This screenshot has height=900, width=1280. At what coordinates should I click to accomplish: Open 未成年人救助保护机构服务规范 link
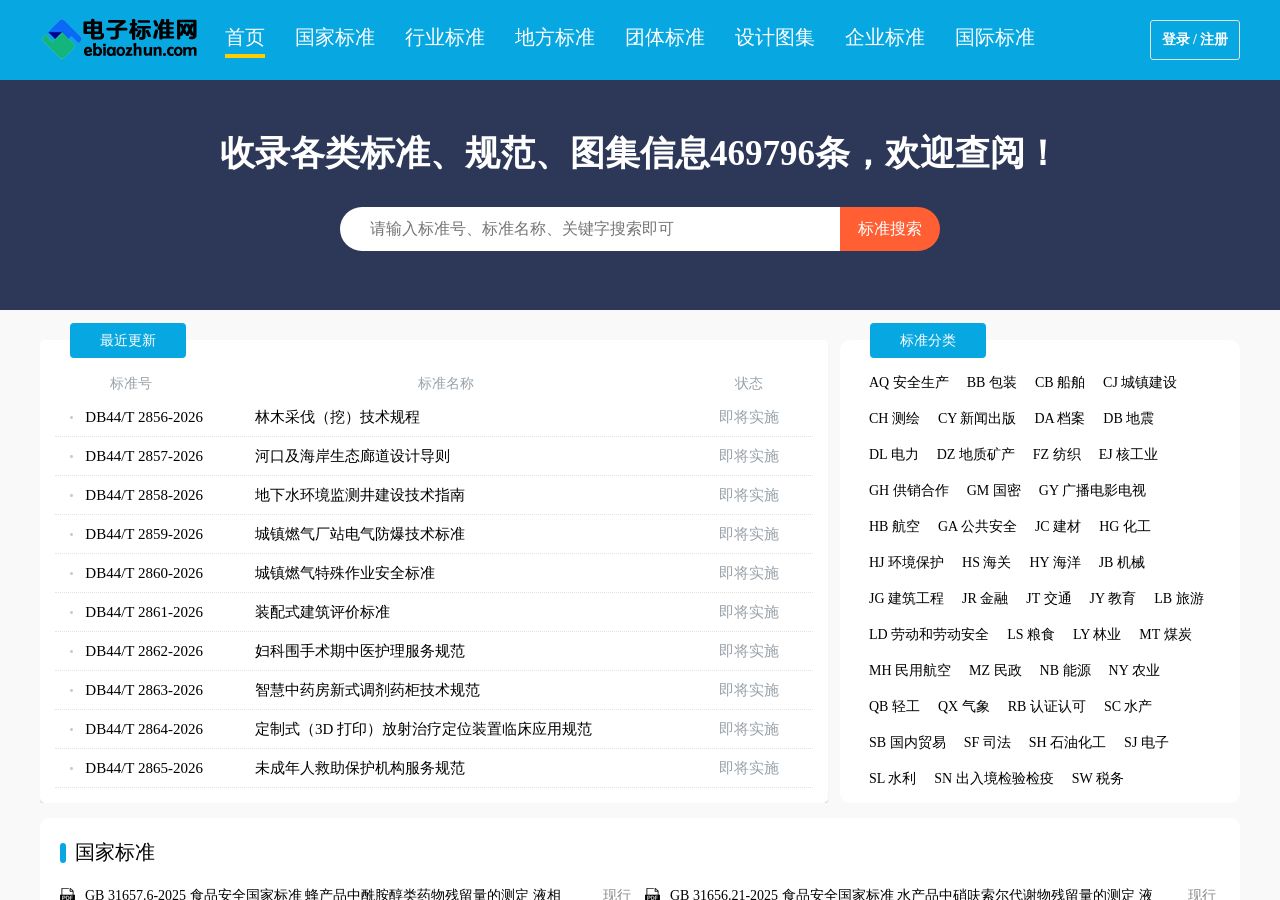pos(360,768)
